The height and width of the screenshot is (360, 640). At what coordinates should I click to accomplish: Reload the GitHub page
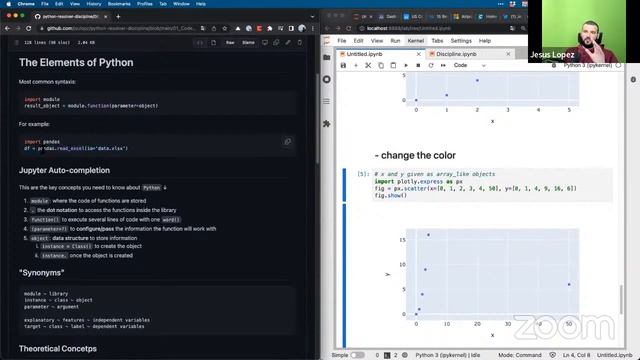click(28, 29)
